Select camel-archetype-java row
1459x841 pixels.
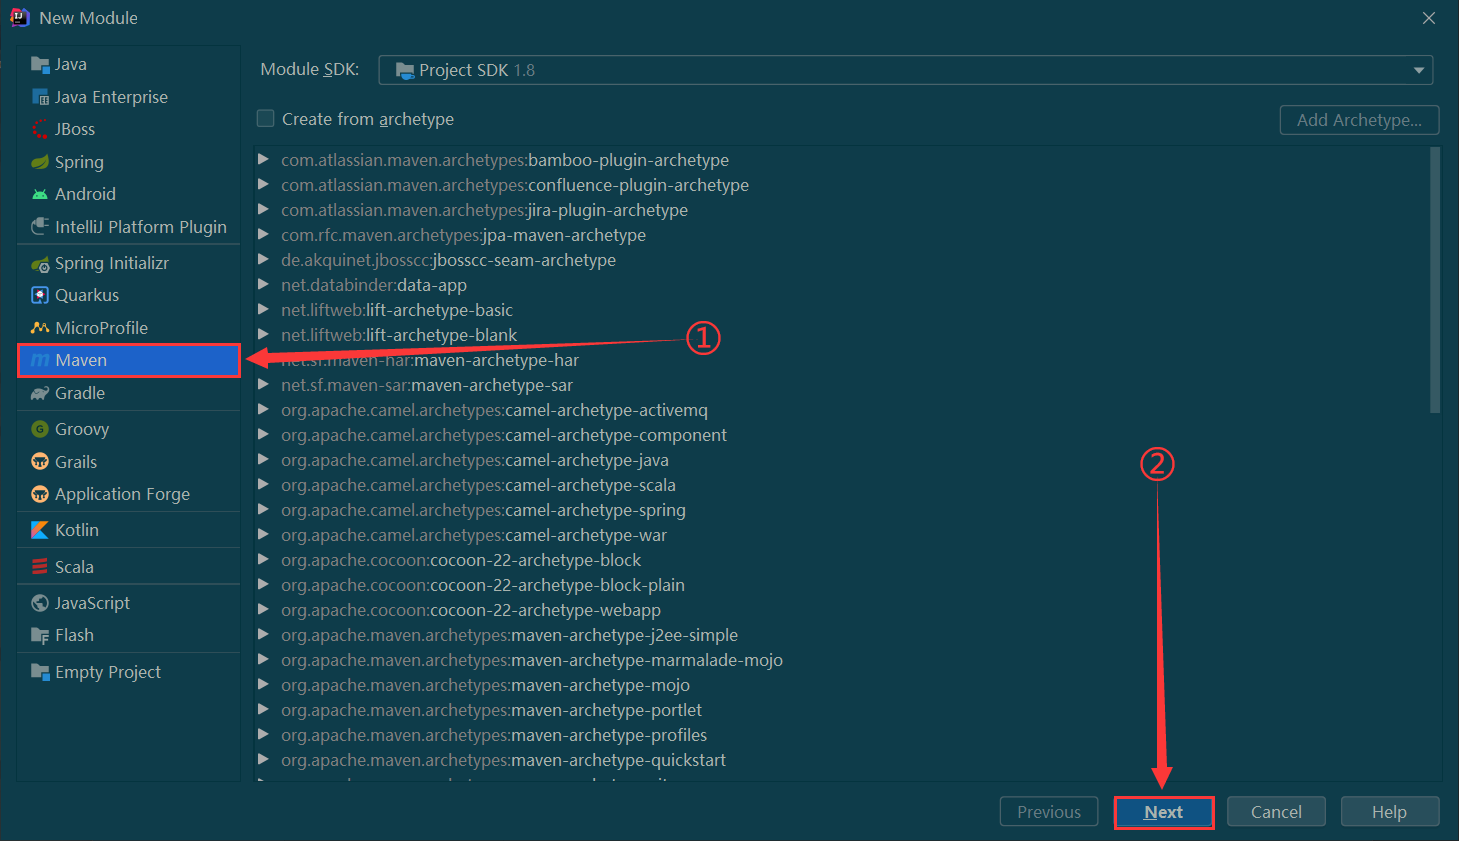842,460
